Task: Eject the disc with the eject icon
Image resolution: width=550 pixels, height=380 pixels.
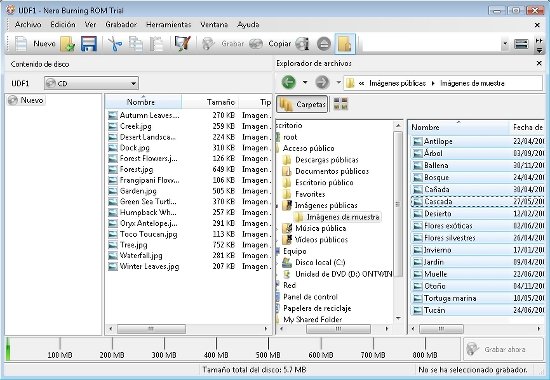Action: [324, 44]
